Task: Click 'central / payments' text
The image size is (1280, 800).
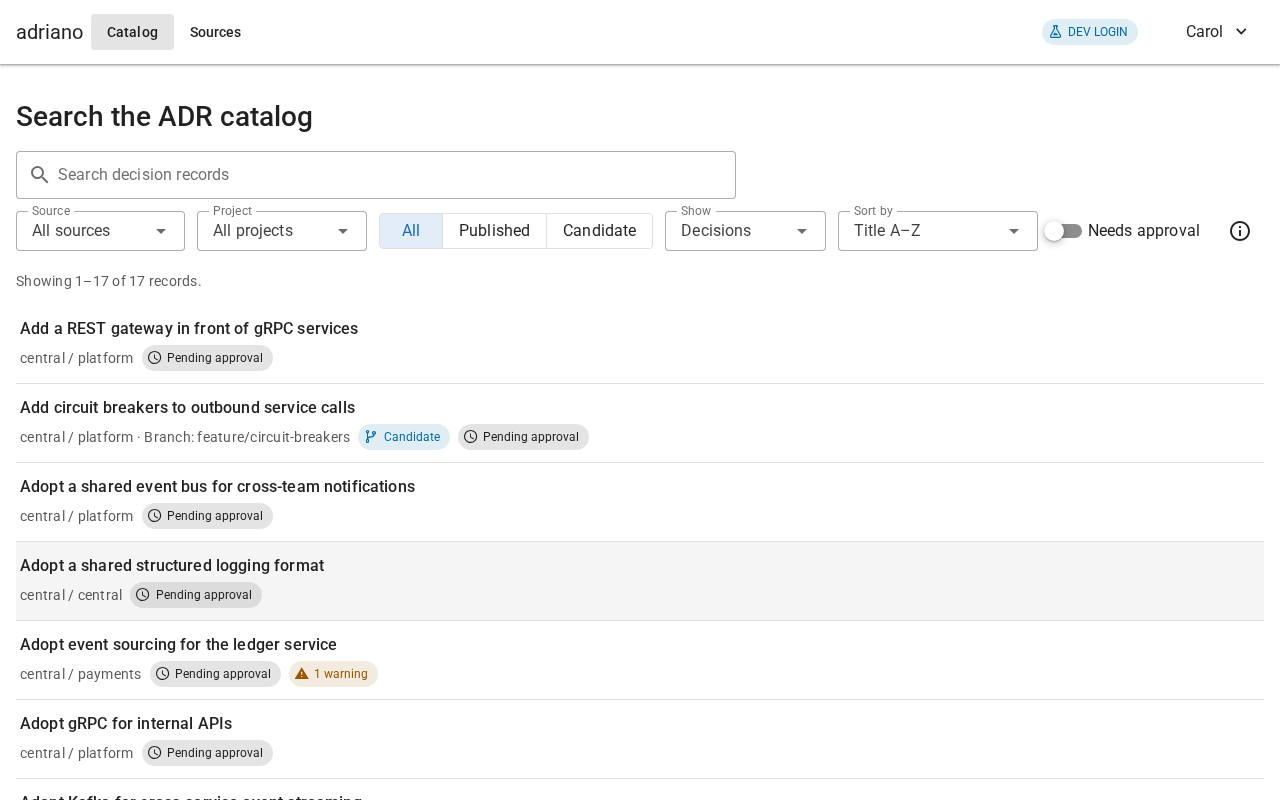Action: click(x=80, y=674)
